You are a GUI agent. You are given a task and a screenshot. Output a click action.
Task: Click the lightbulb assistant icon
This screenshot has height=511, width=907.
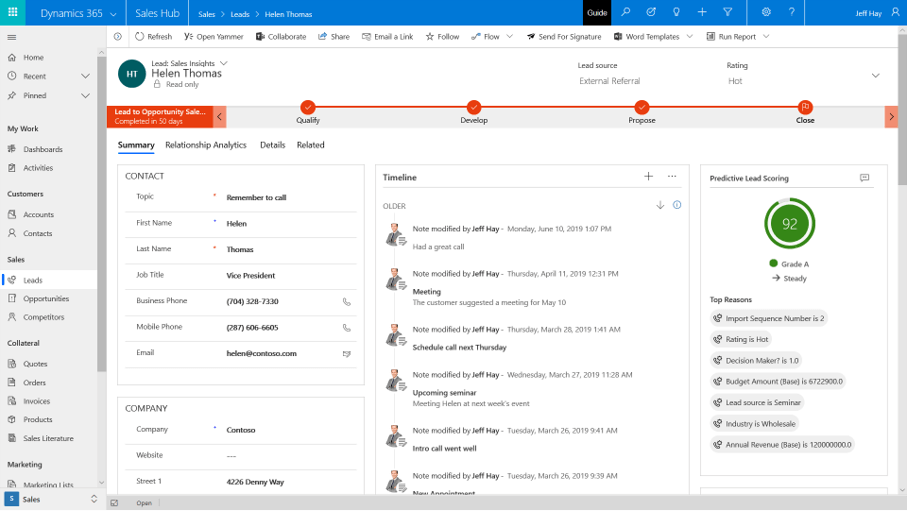pyautogui.click(x=676, y=12)
